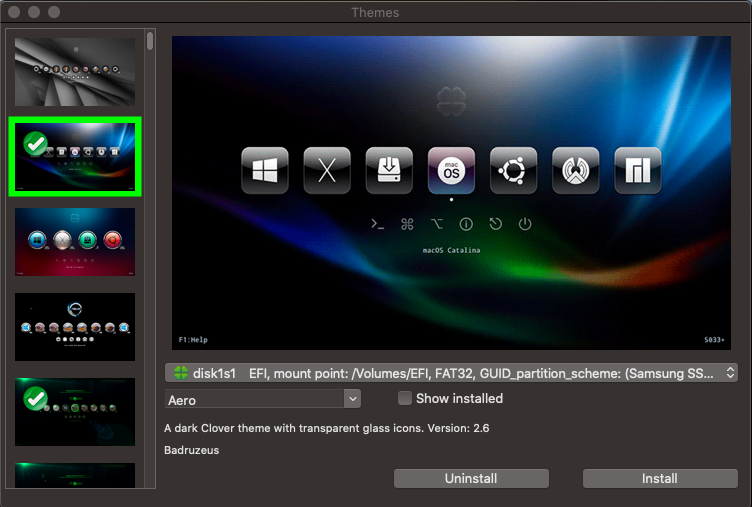
Task: Click the power shutdown icon in preview
Action: (525, 224)
